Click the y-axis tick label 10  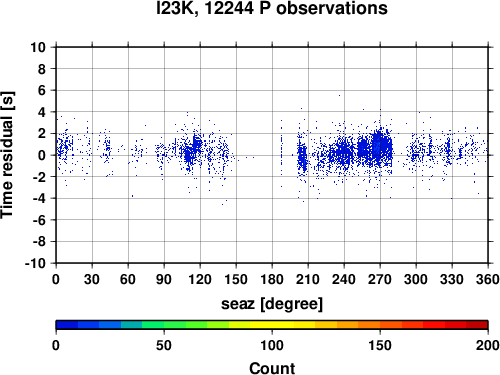coord(38,47)
